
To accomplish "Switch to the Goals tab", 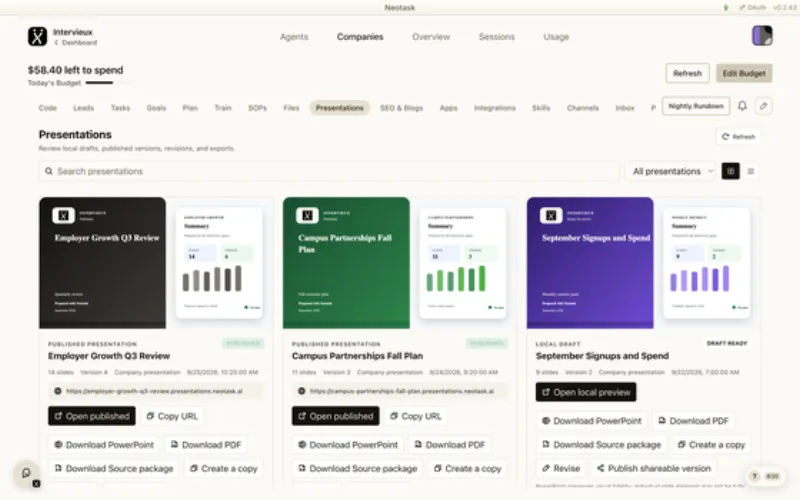I will click(156, 108).
